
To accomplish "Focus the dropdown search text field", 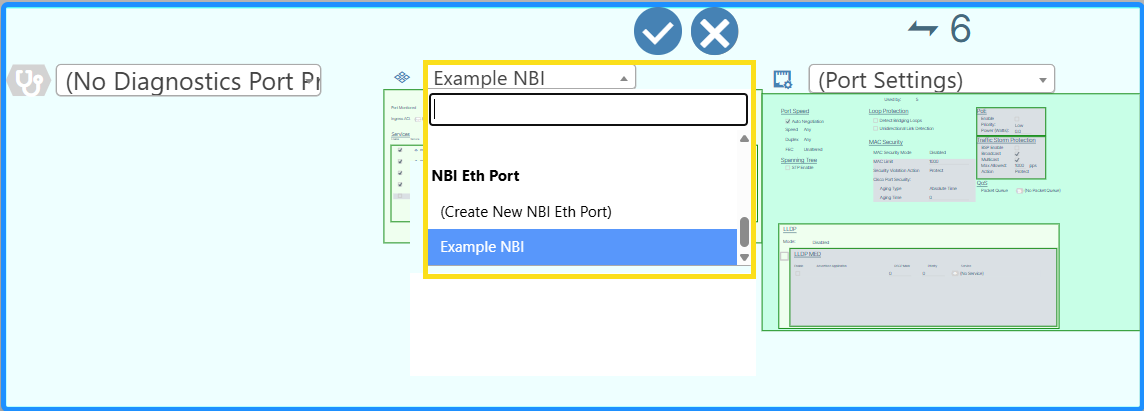I will click(x=588, y=110).
